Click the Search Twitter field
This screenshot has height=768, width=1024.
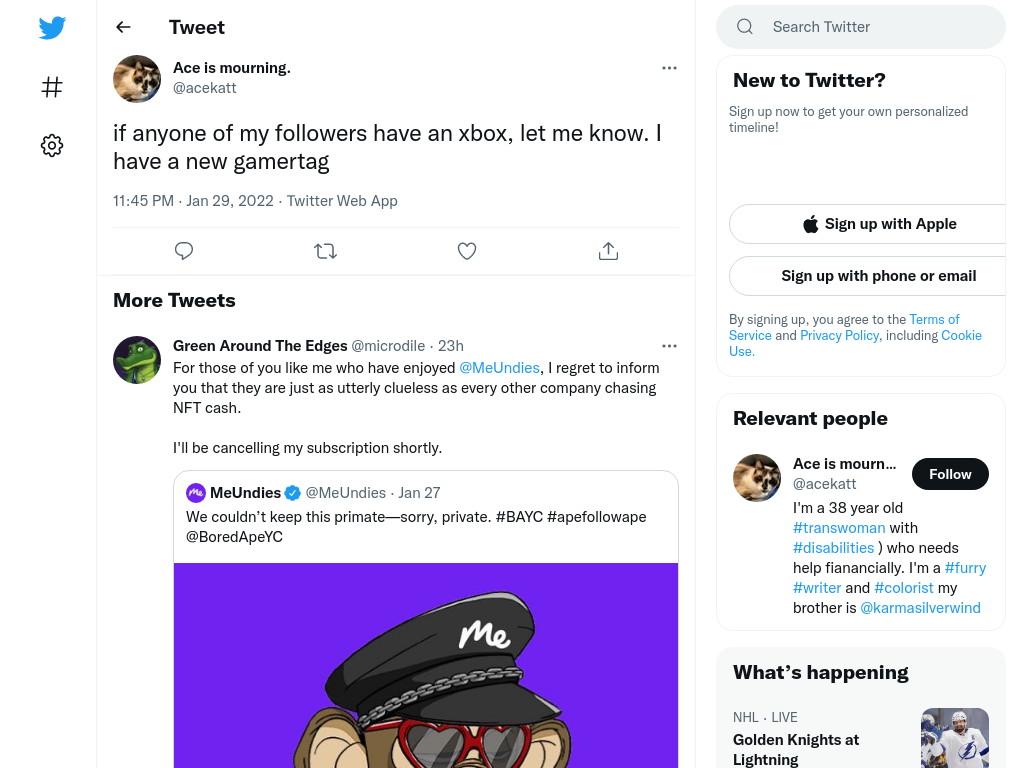(x=861, y=27)
